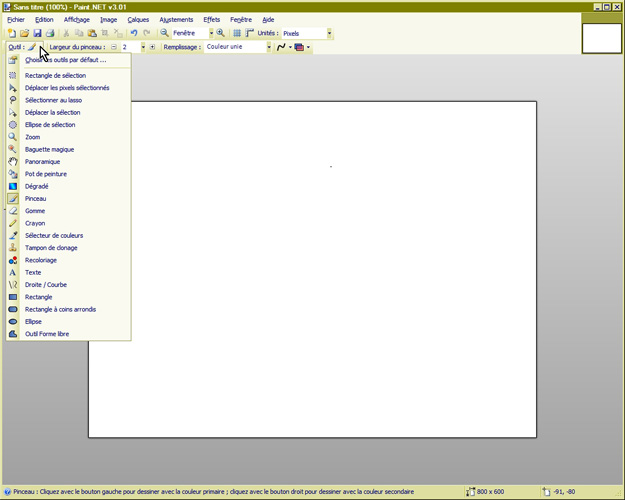625x500 pixels.
Task: Select the Sélecteur de couleurs tool
Action: click(60, 236)
